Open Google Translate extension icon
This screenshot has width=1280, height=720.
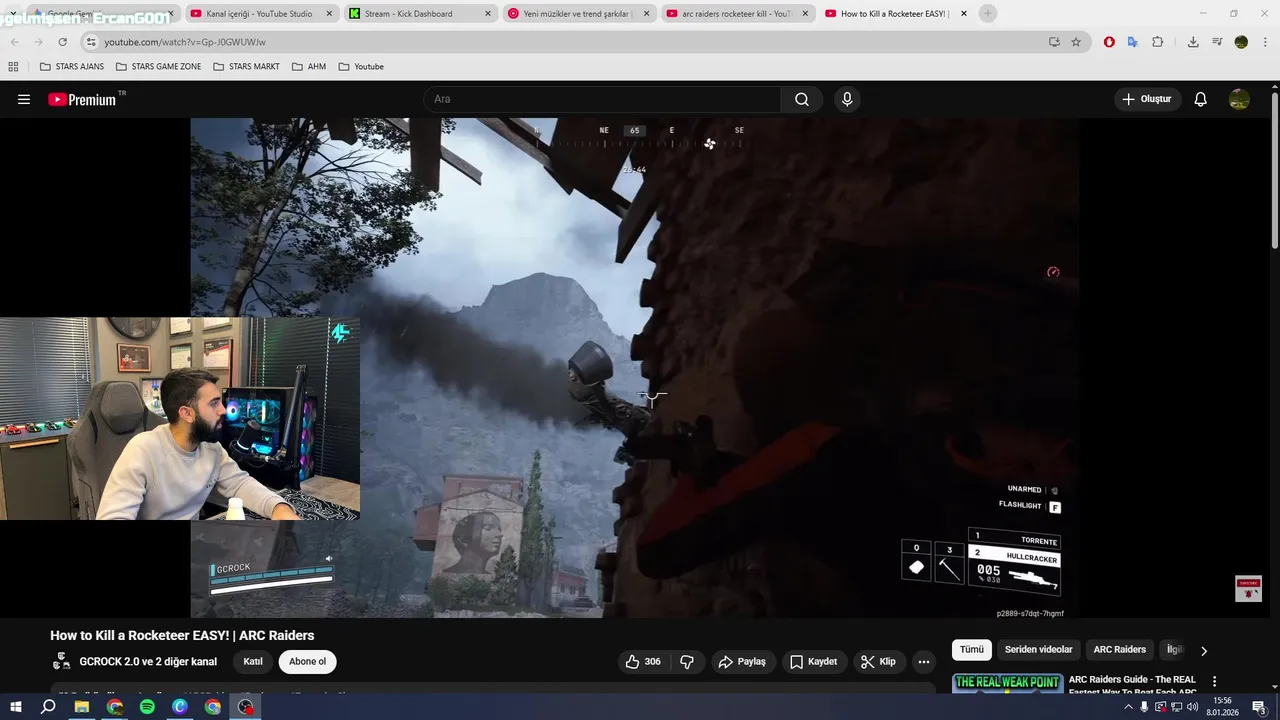pyautogui.click(x=1133, y=42)
